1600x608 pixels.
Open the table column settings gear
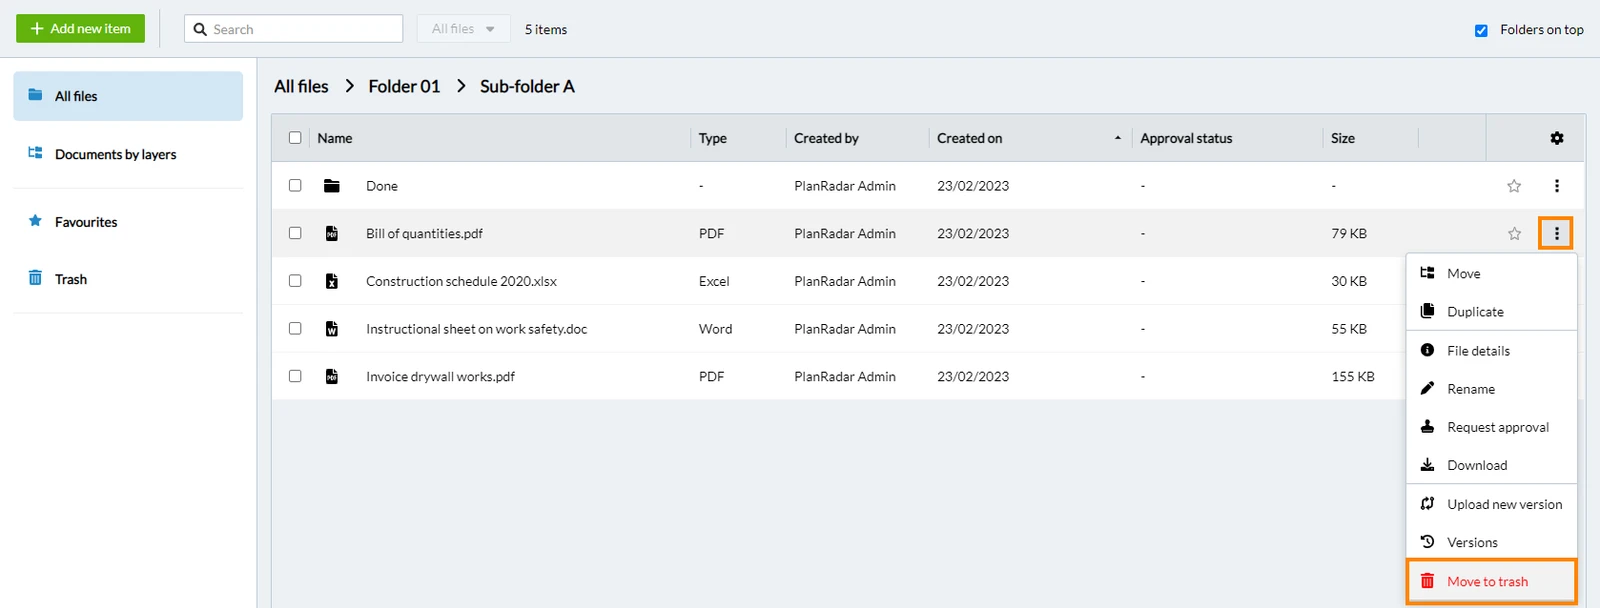click(1556, 138)
